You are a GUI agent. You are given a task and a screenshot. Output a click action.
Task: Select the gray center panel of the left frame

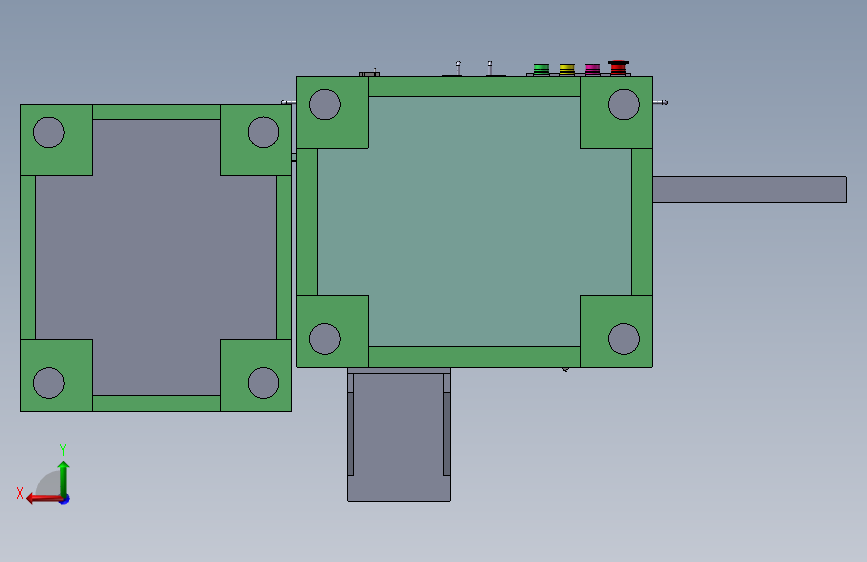click(x=156, y=257)
